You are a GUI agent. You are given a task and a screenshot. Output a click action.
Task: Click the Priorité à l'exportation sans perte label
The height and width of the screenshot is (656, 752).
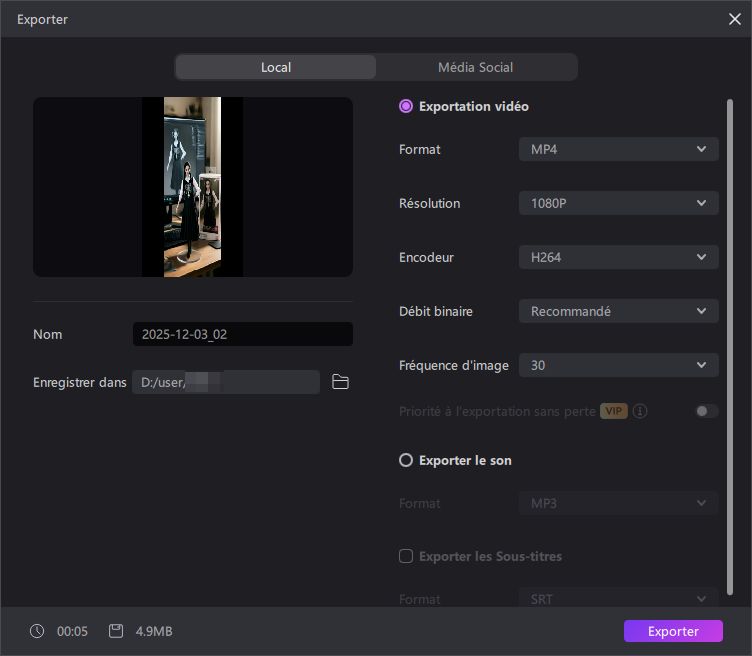coord(497,411)
